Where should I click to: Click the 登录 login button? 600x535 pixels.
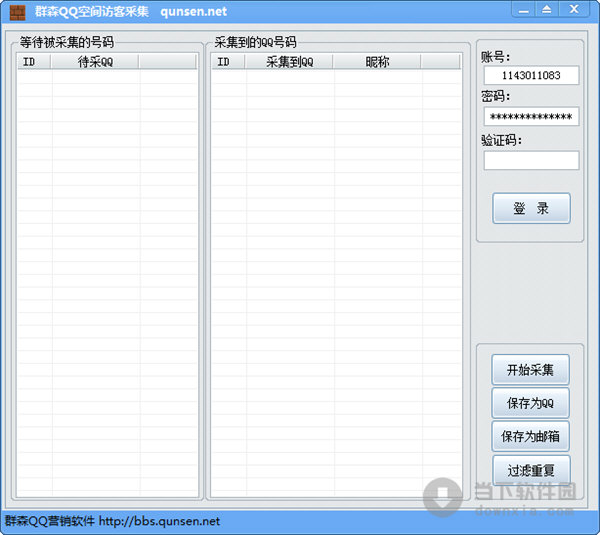point(531,208)
